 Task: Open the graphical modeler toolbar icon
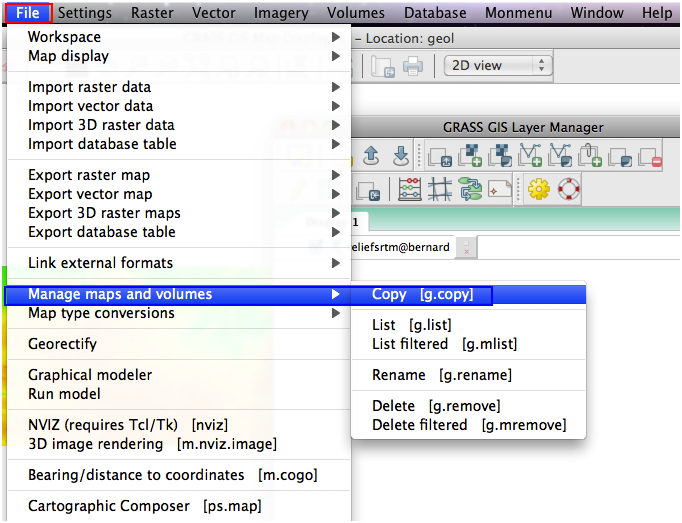pos(470,189)
